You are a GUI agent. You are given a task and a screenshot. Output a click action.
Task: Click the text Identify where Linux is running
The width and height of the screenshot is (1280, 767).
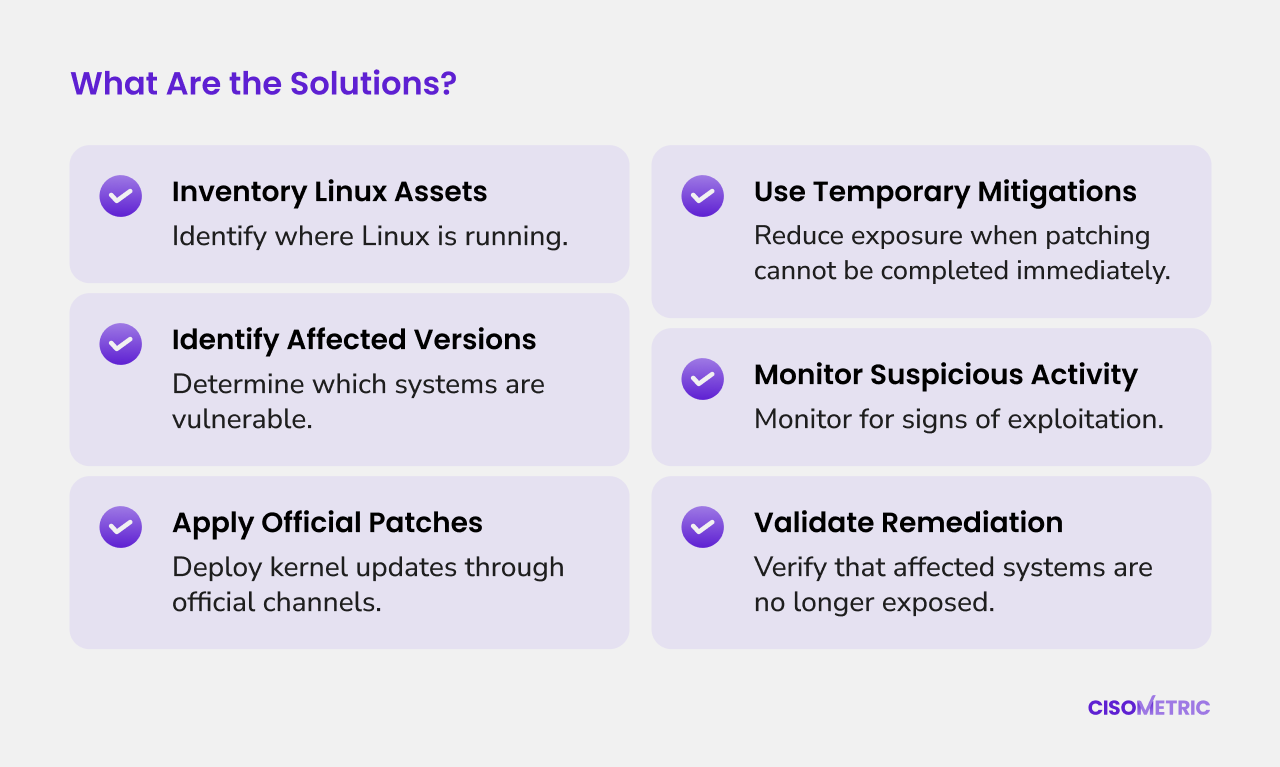coord(370,236)
